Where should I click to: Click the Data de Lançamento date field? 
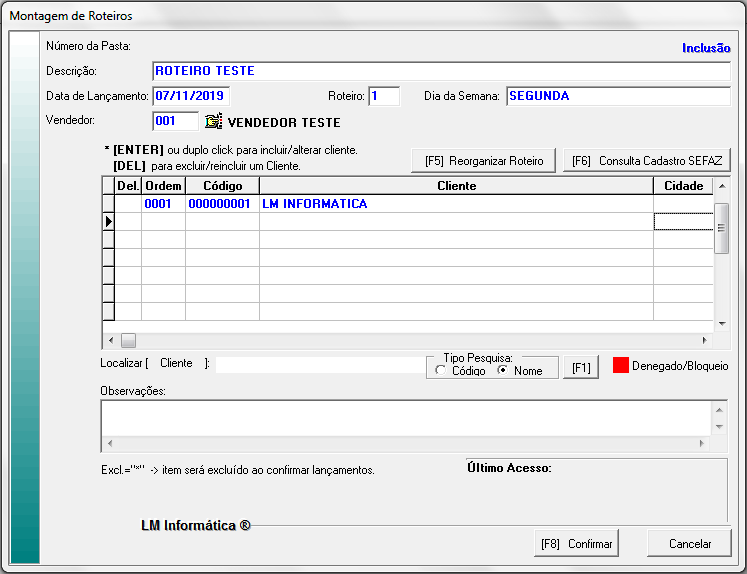click(x=191, y=96)
